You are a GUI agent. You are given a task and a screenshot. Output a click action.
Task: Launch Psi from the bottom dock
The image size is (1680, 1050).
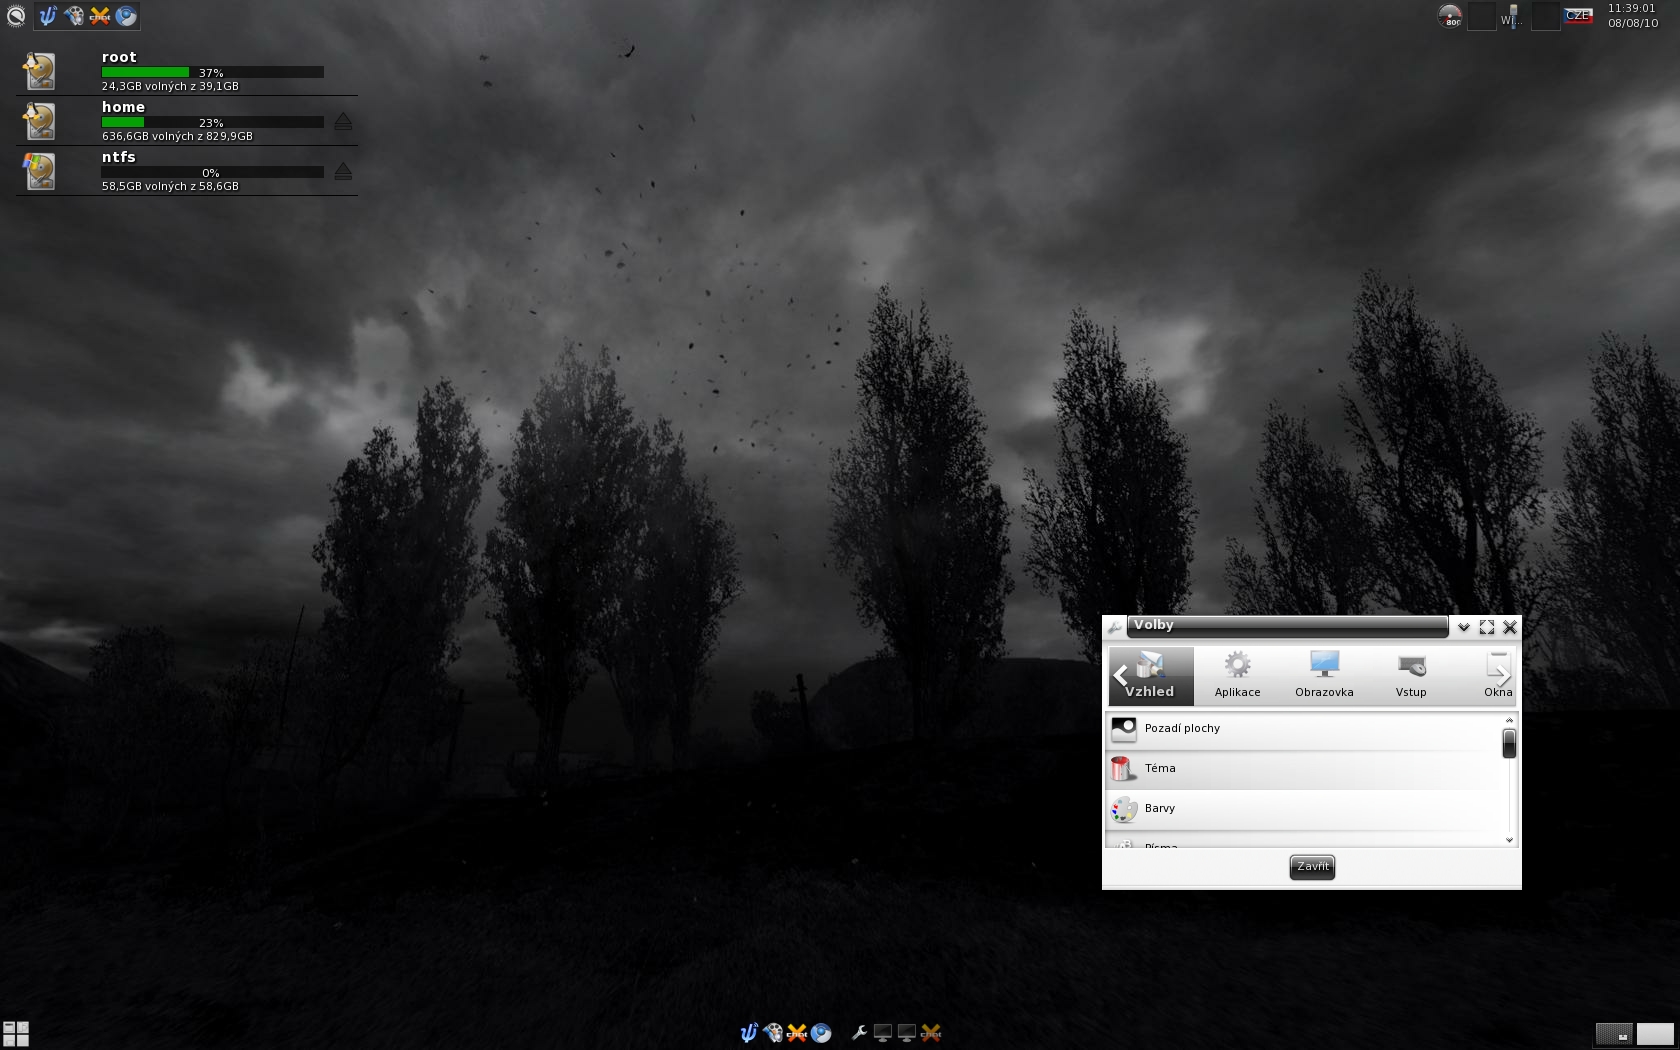click(748, 1033)
